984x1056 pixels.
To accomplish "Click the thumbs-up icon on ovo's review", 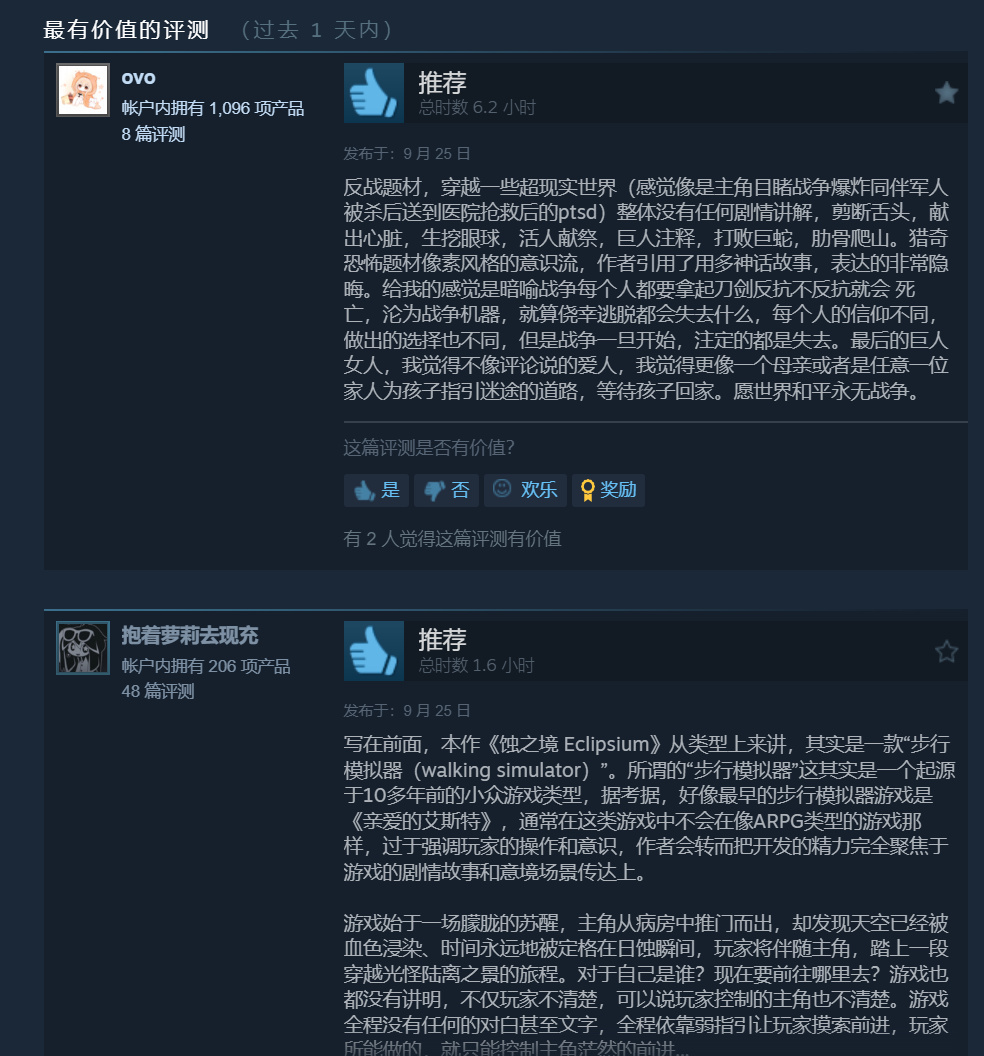I will (x=374, y=93).
